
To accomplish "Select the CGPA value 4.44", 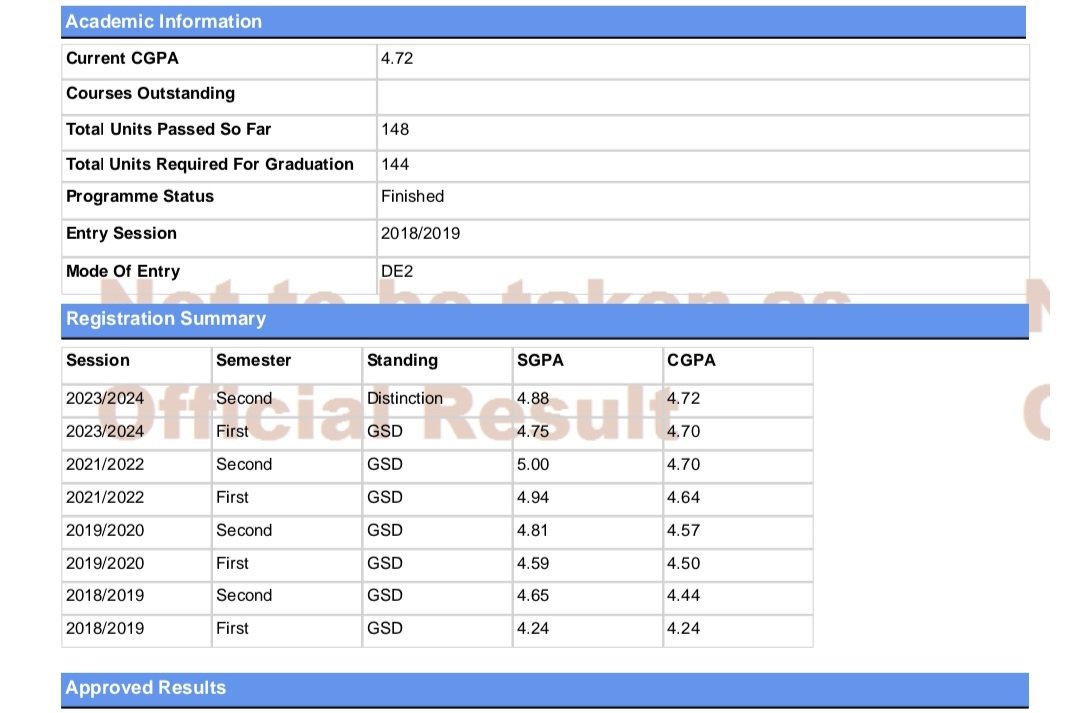I will [683, 595].
